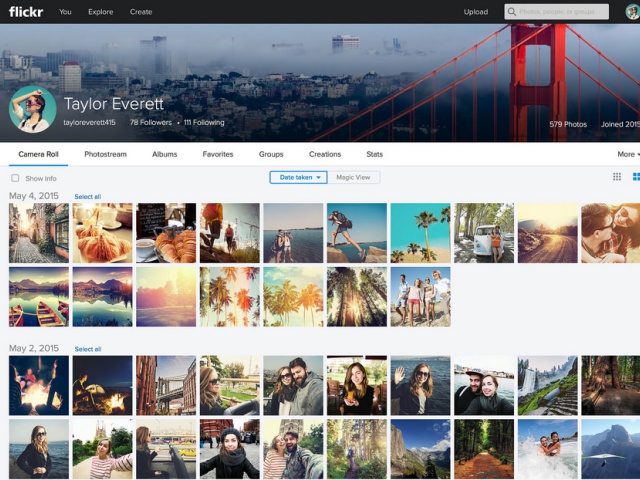640x480 pixels.
Task: Expand the Date taken dropdown
Action: pyautogui.click(x=298, y=177)
